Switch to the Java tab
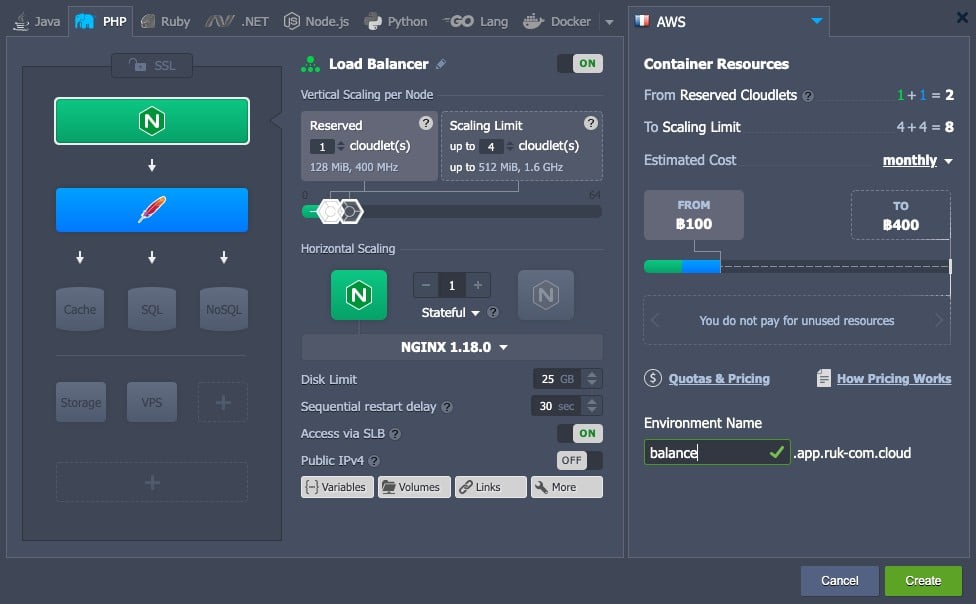Image resolution: width=976 pixels, height=604 pixels. (37, 22)
